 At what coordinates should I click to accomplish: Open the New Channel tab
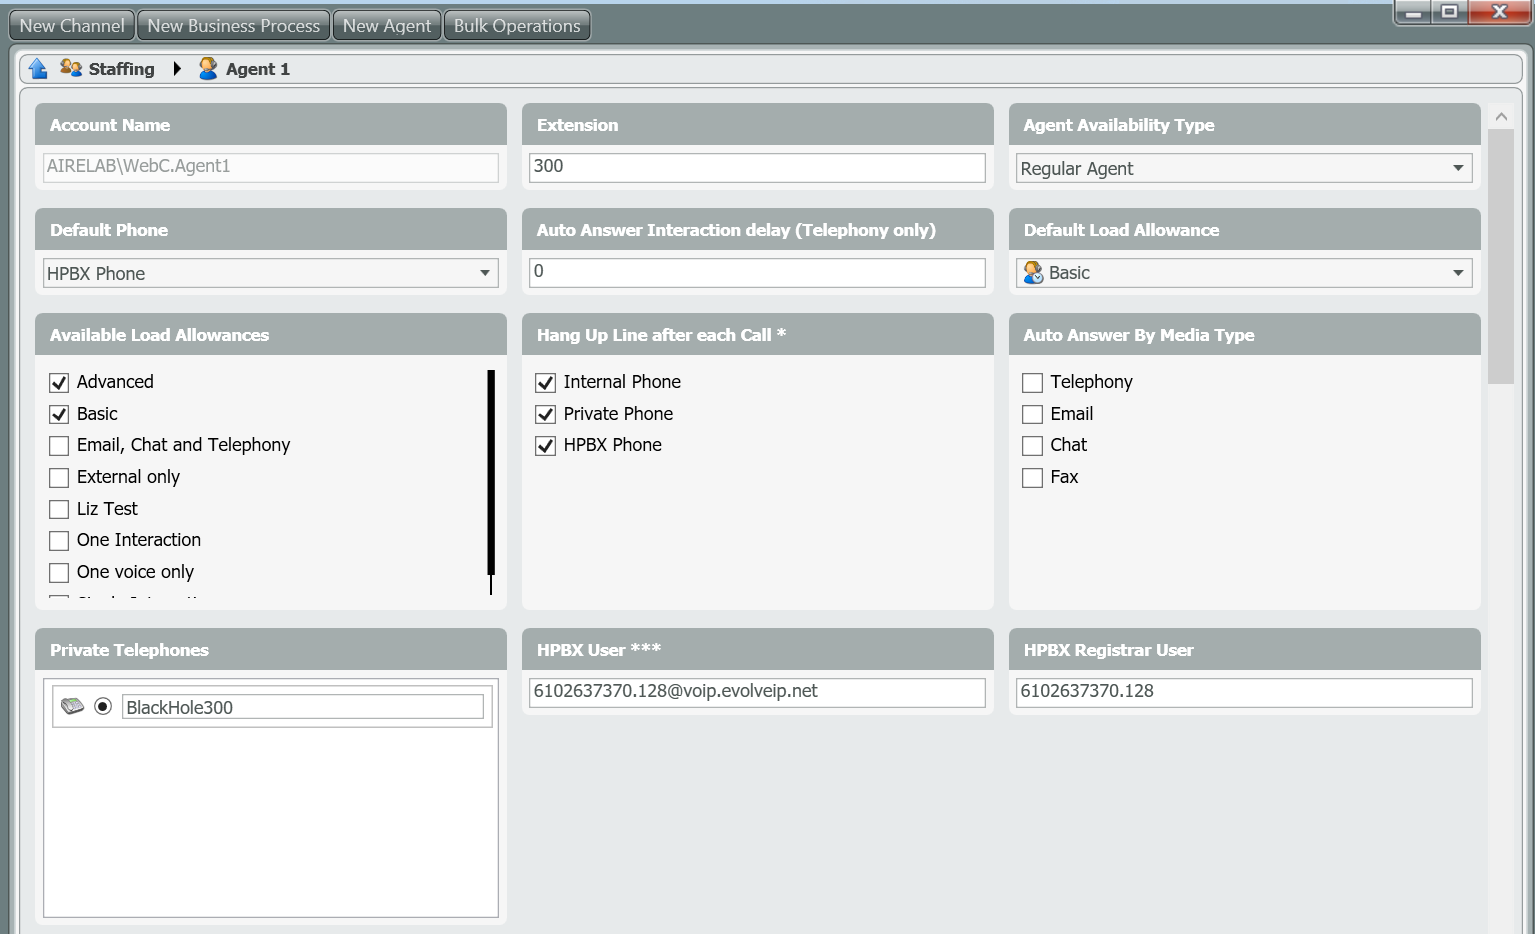pos(72,26)
